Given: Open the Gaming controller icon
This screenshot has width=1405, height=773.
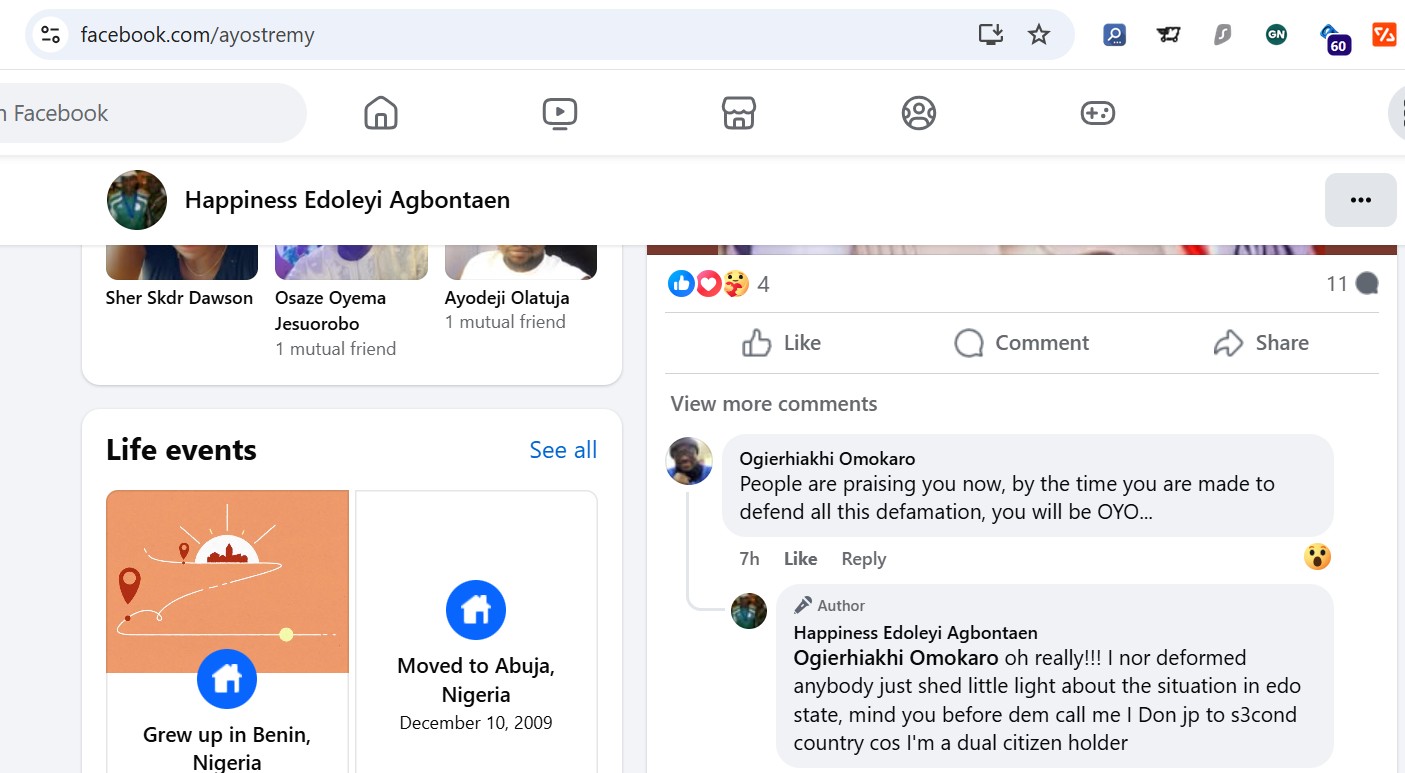Looking at the screenshot, I should (1097, 113).
